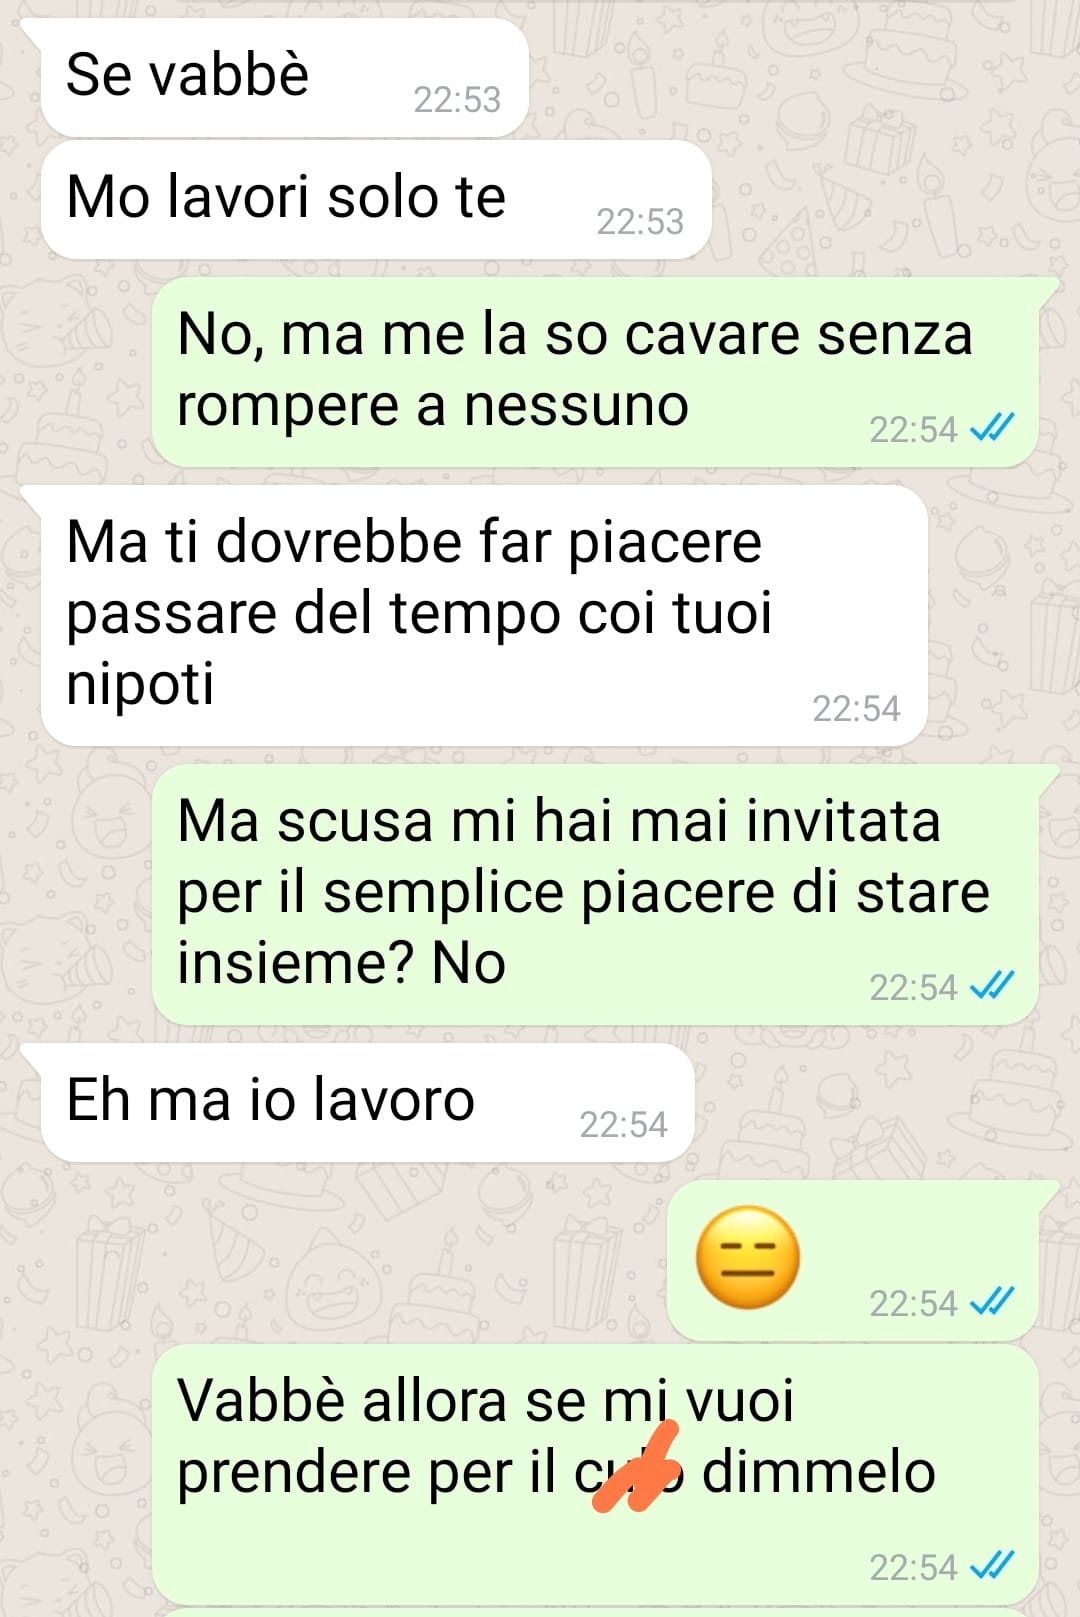Select the 'Se vabbè' message bubble

(283, 78)
